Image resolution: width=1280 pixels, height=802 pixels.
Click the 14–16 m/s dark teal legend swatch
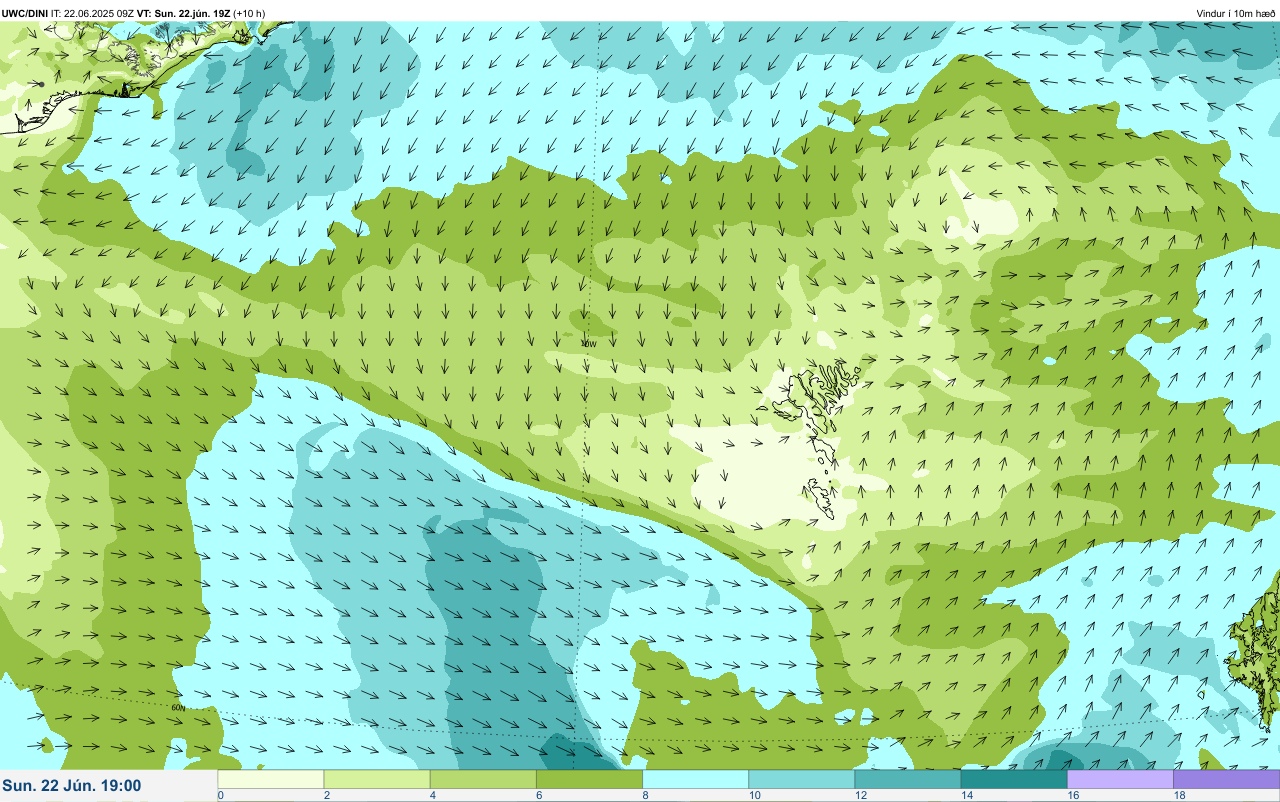tap(1013, 779)
